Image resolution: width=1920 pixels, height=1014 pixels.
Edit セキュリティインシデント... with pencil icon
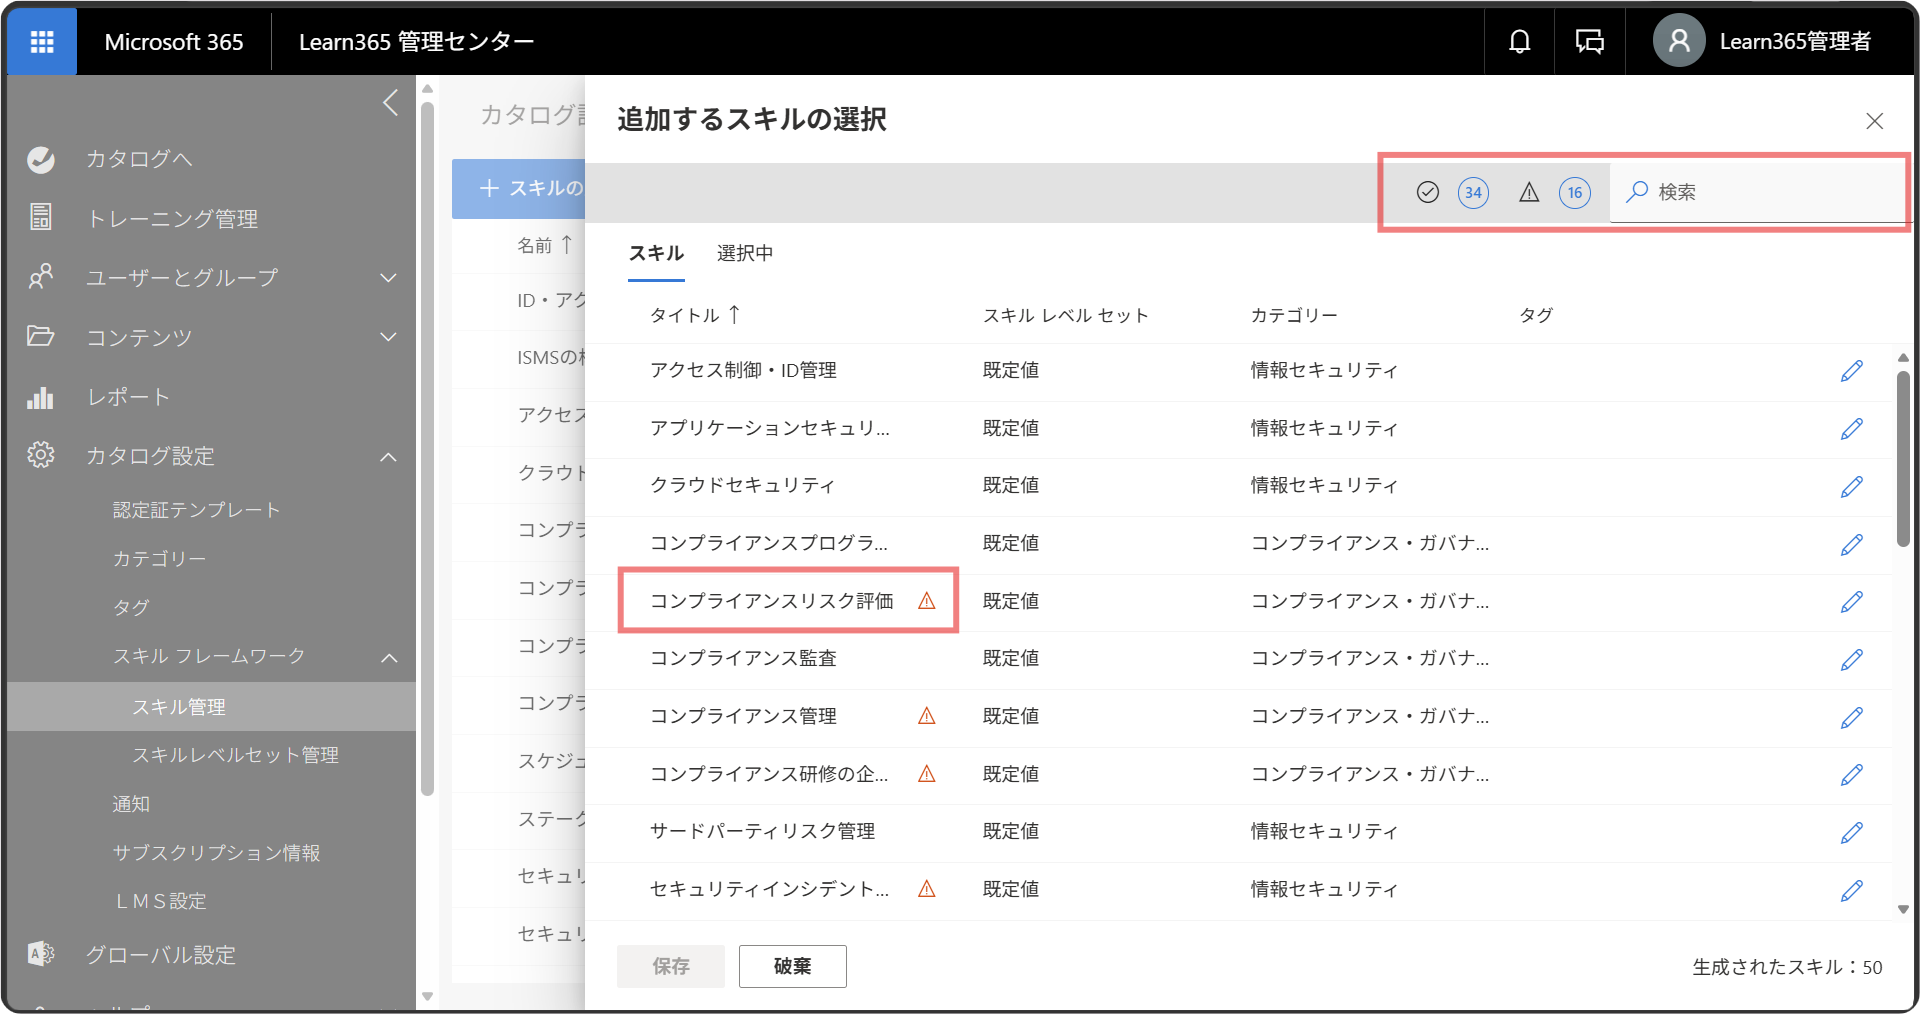1851,890
